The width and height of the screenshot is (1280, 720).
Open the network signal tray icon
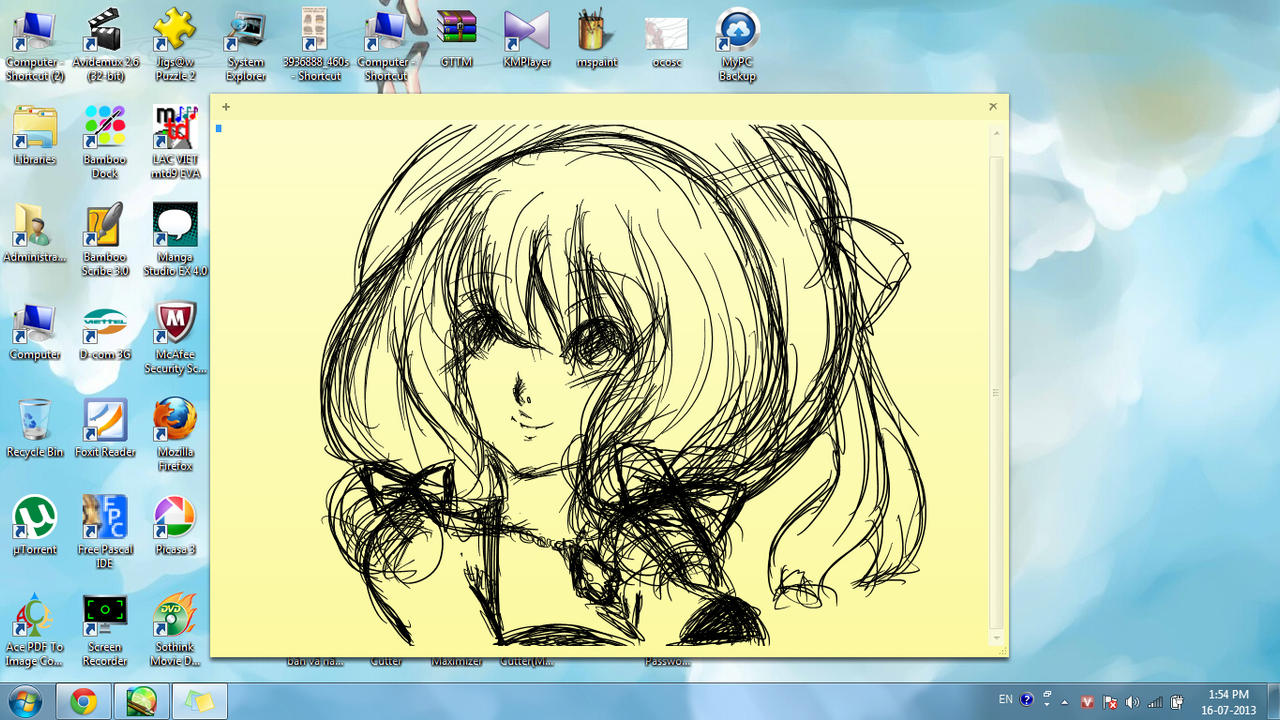[1156, 702]
